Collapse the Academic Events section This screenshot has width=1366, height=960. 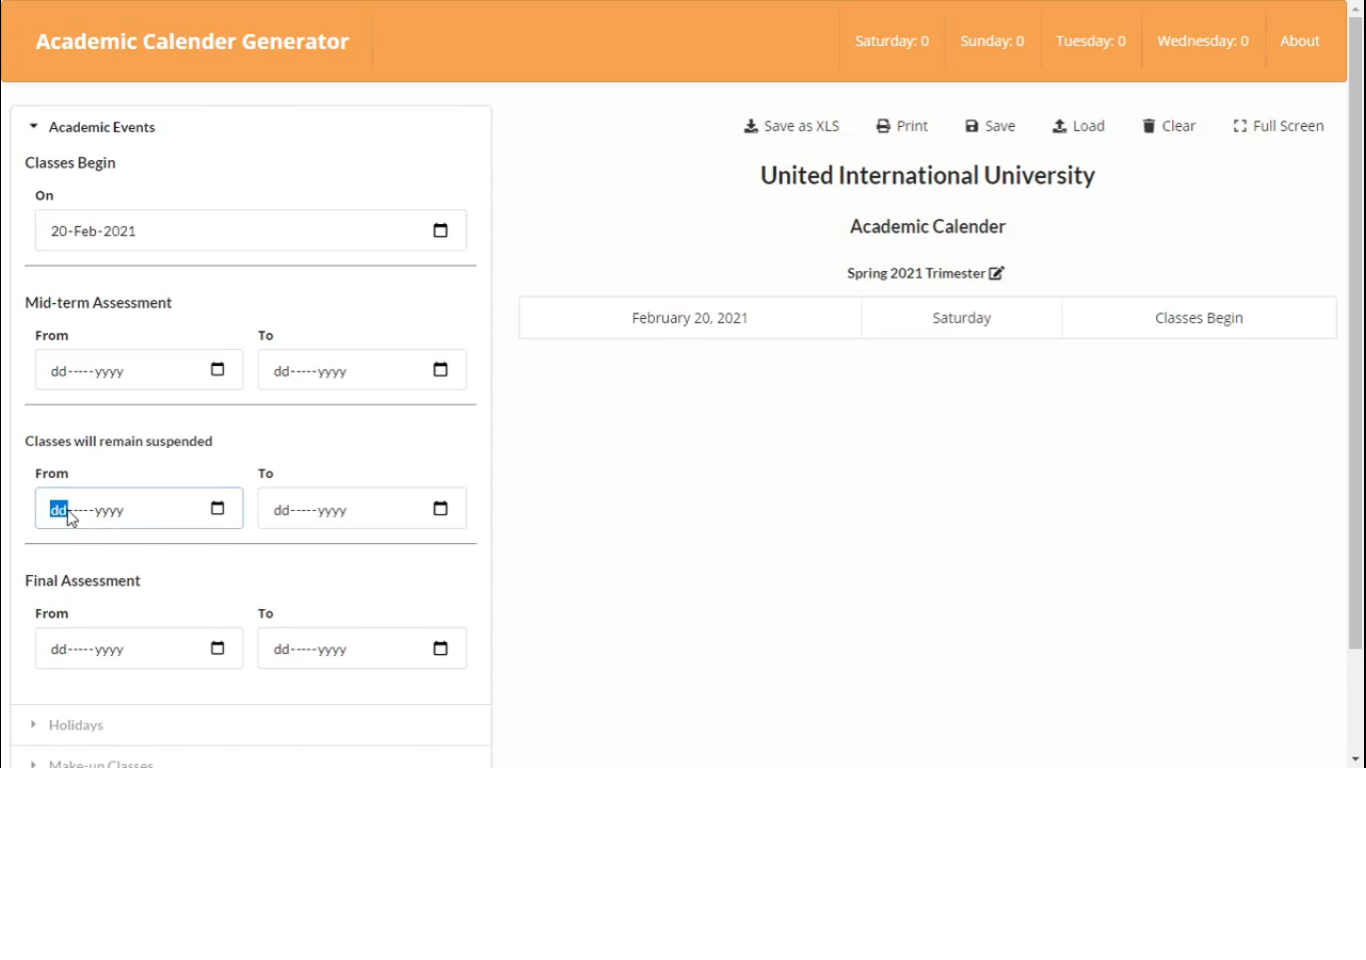pyautogui.click(x=92, y=127)
